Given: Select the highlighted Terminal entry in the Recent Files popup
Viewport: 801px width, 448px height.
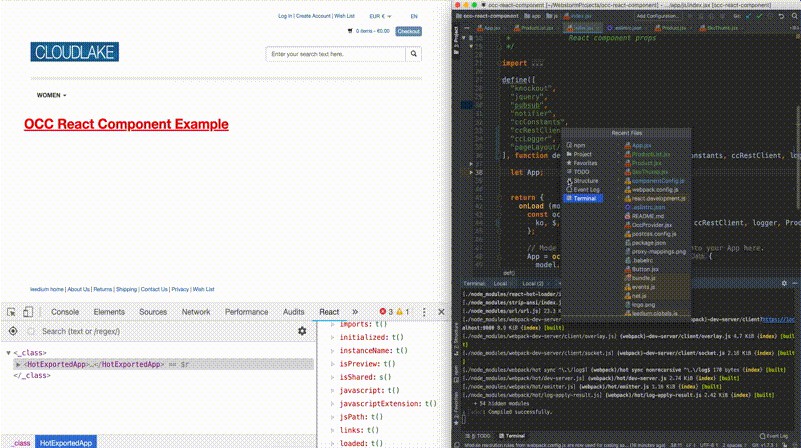Looking at the screenshot, I should click(583, 198).
